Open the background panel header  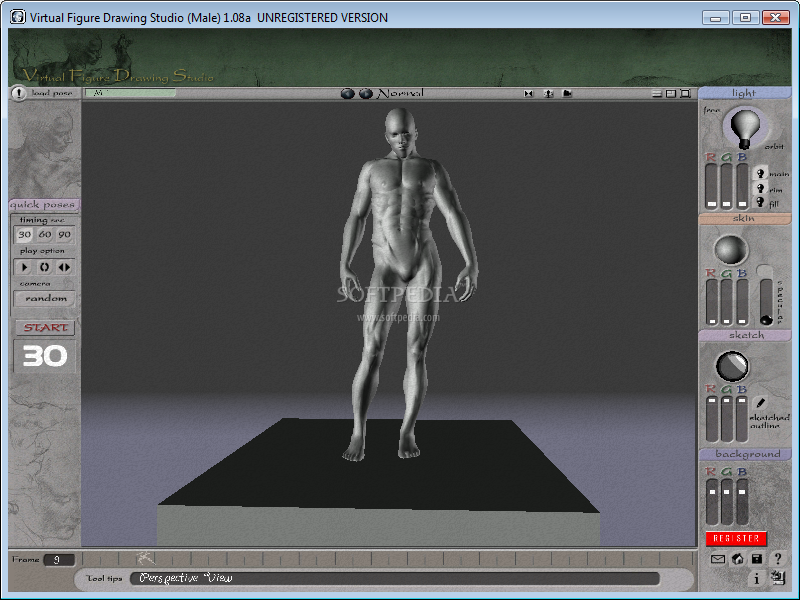pos(744,454)
